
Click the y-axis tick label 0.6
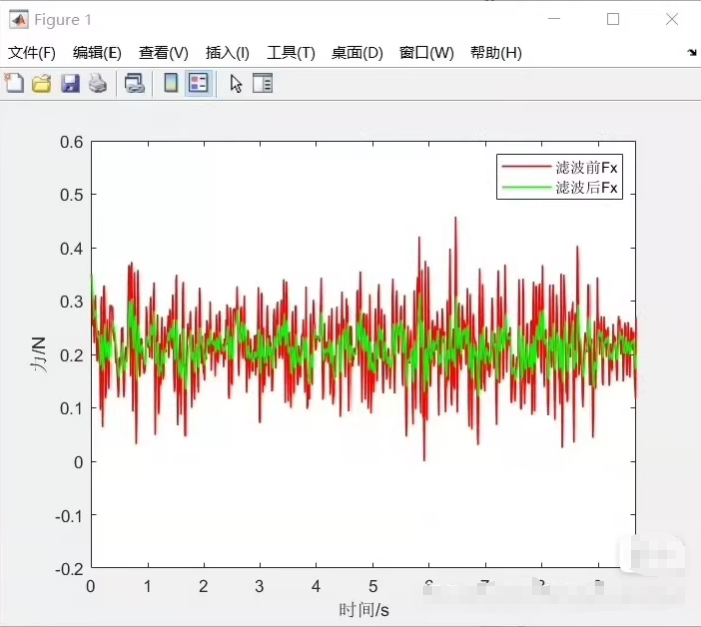coord(72,142)
